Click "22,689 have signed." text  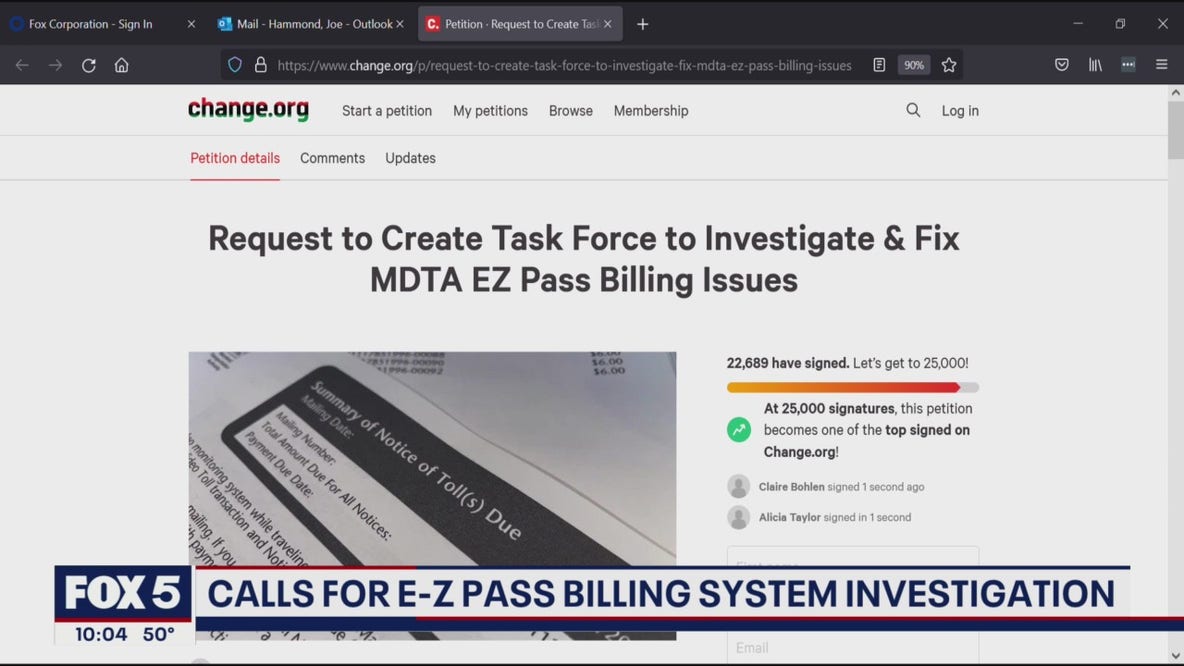pyautogui.click(x=788, y=363)
